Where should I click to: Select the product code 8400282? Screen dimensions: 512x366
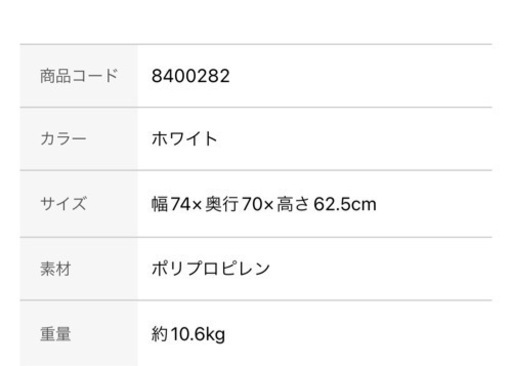click(x=190, y=76)
